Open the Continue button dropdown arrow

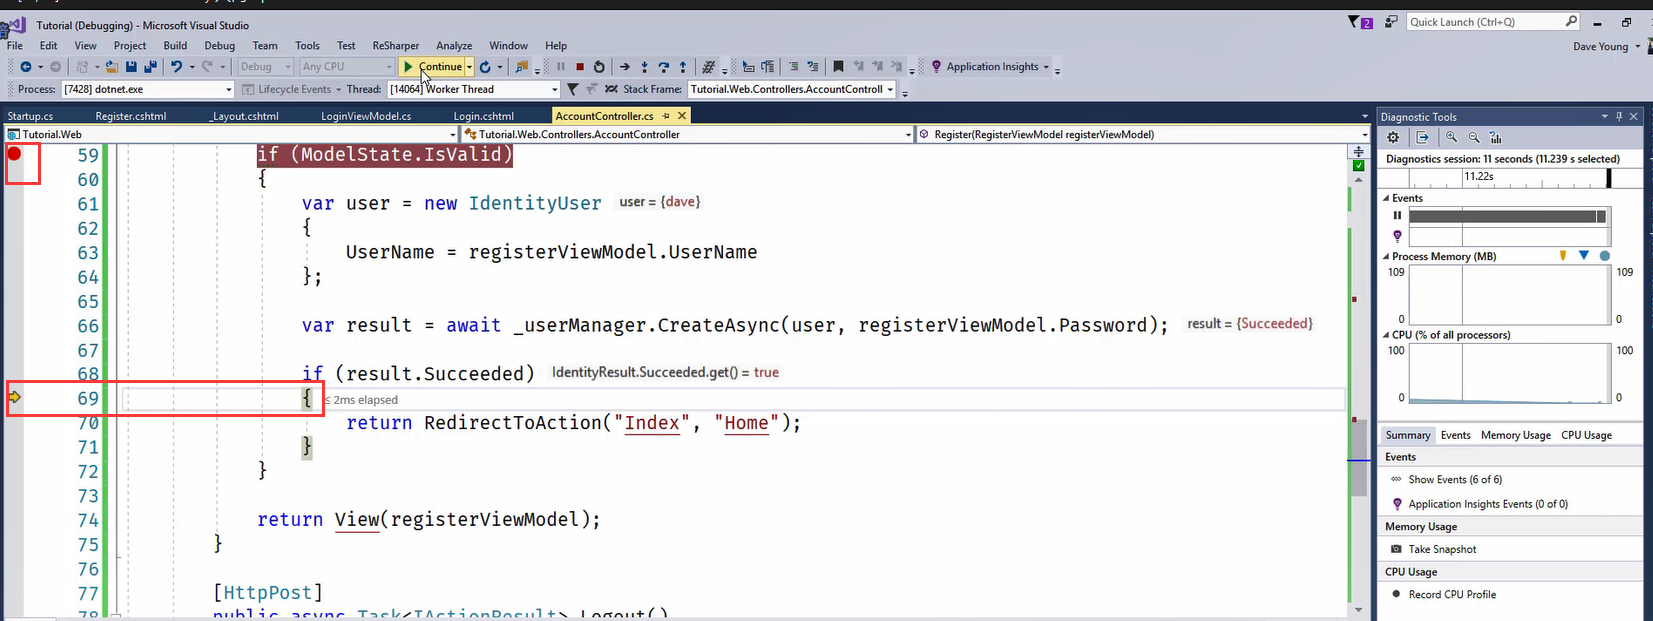click(x=469, y=67)
